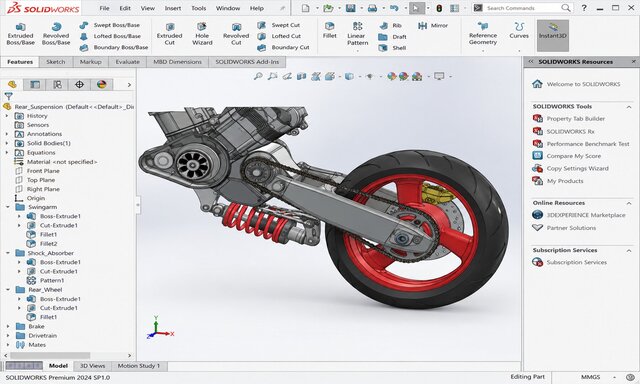
Task: Select the Revolved Boss/Base tool
Action: [x=56, y=33]
